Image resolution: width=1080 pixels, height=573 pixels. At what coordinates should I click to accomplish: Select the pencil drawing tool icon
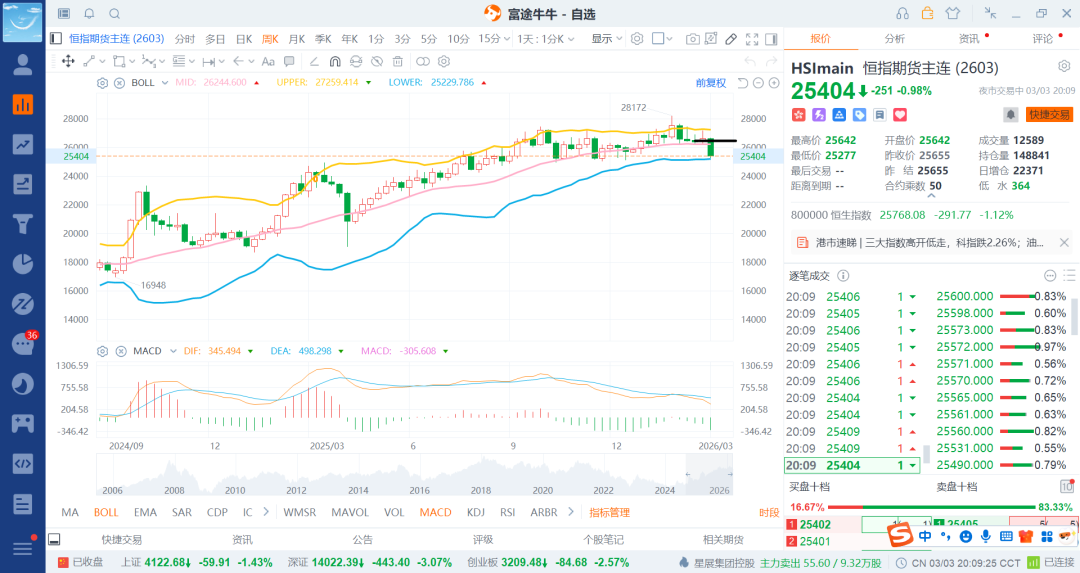731,39
